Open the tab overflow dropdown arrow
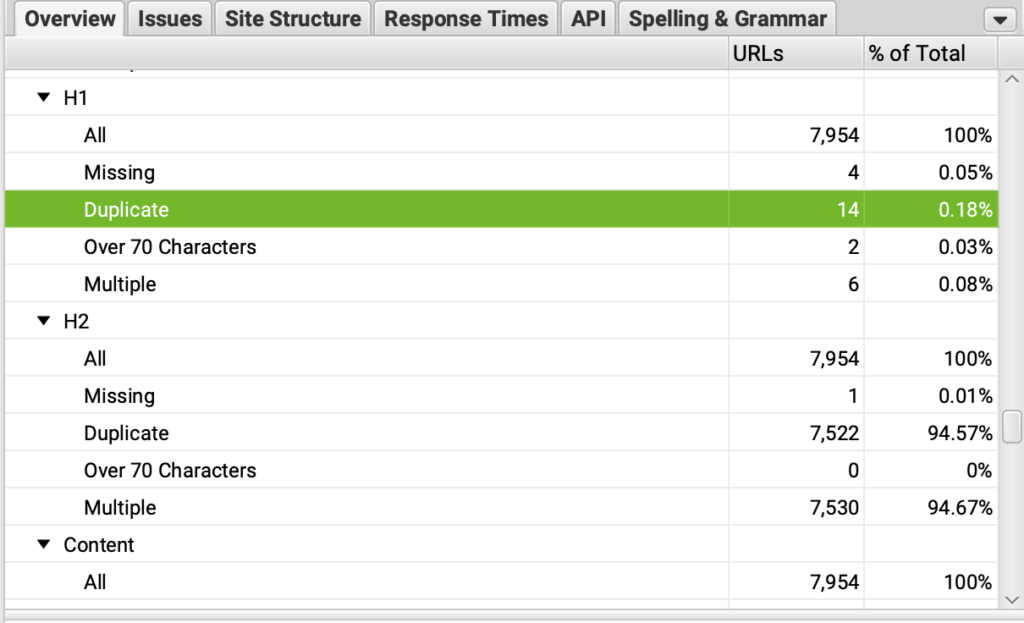The image size is (1024, 623). point(999,19)
